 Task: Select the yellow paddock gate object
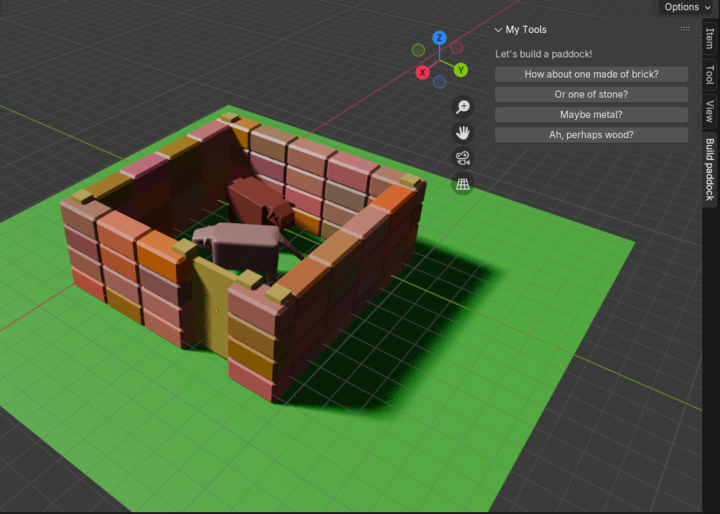point(211,305)
